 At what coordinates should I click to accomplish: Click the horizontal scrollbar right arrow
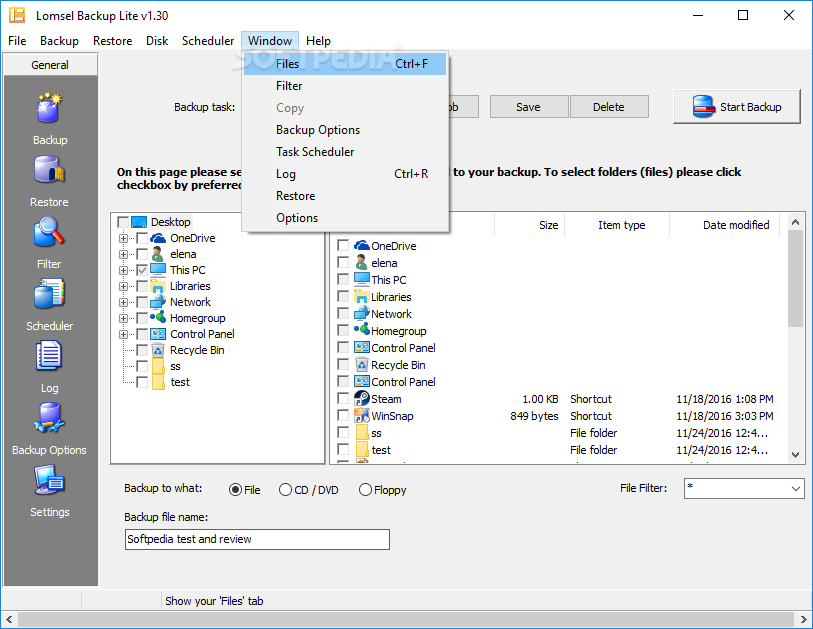pos(803,619)
